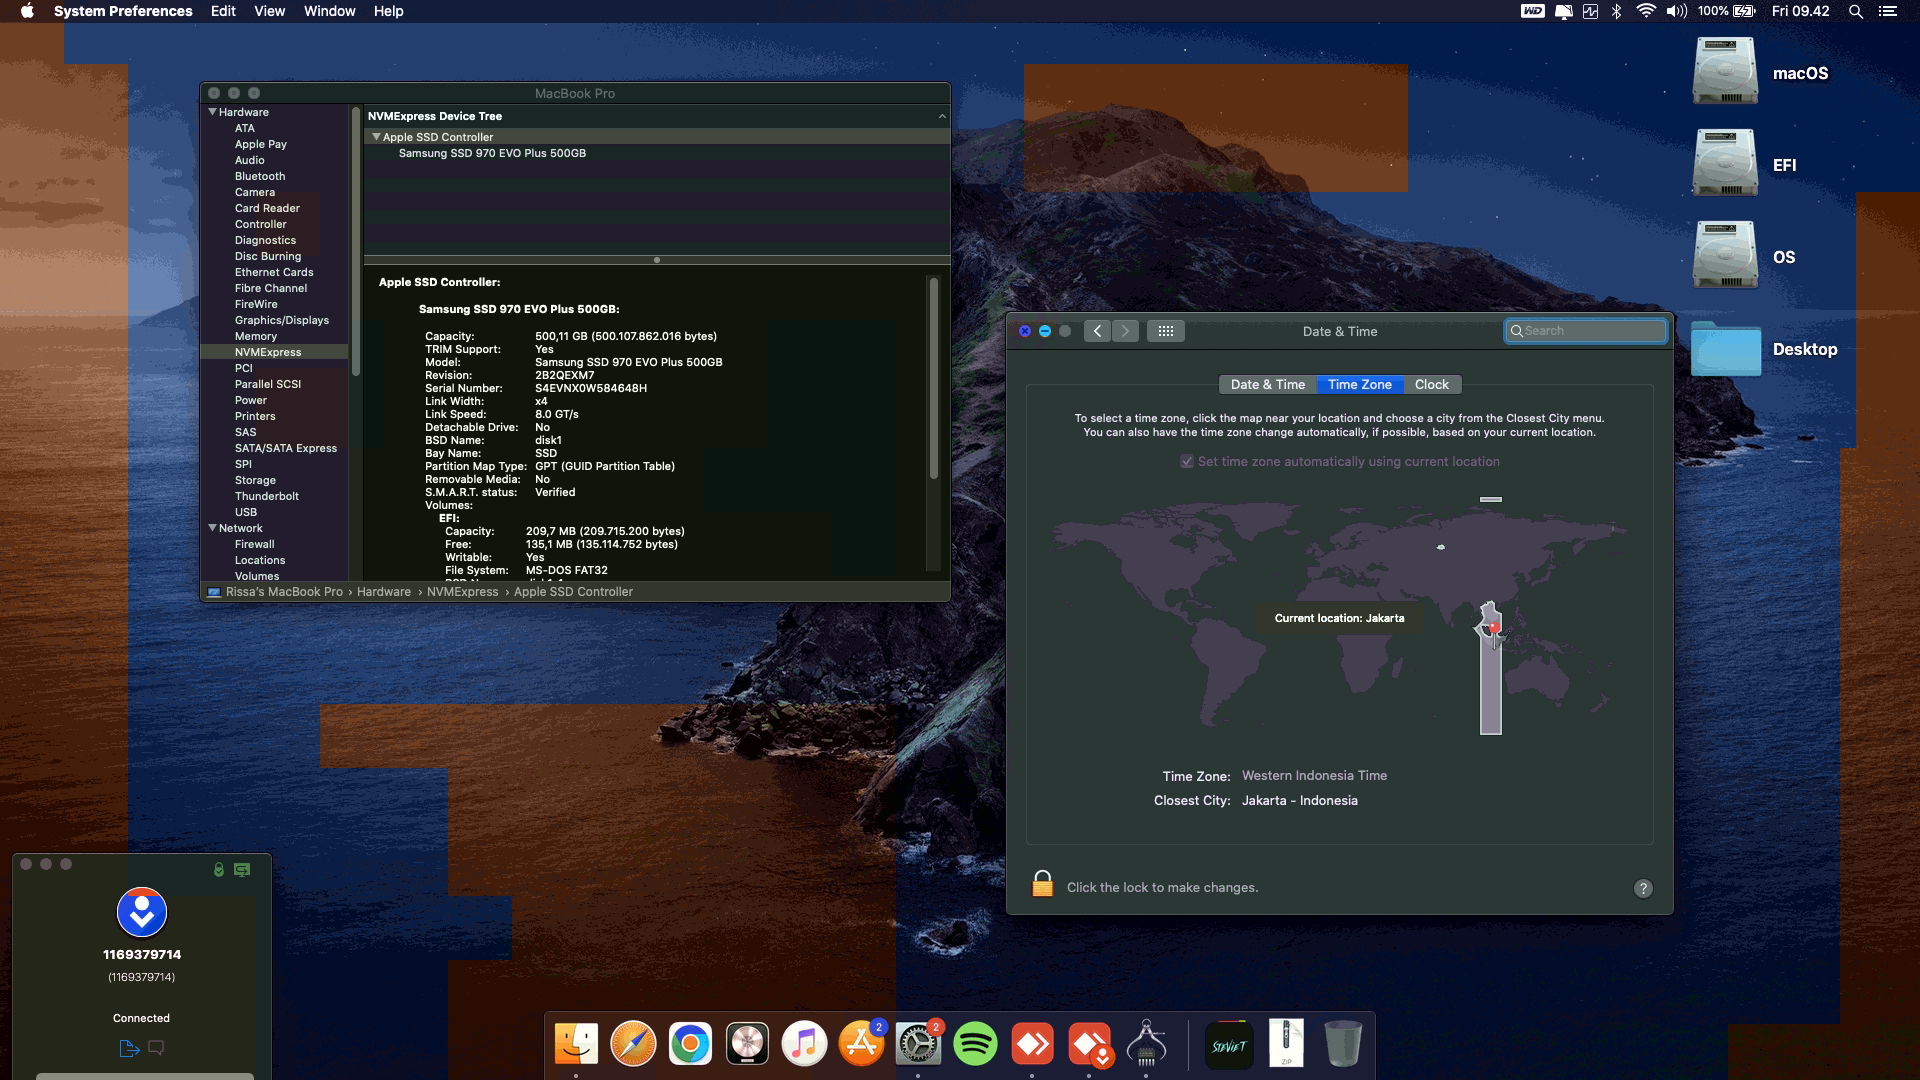Viewport: 1920px width, 1080px height.
Task: Open the ZIP archive in Dock
Action: click(x=1286, y=1044)
